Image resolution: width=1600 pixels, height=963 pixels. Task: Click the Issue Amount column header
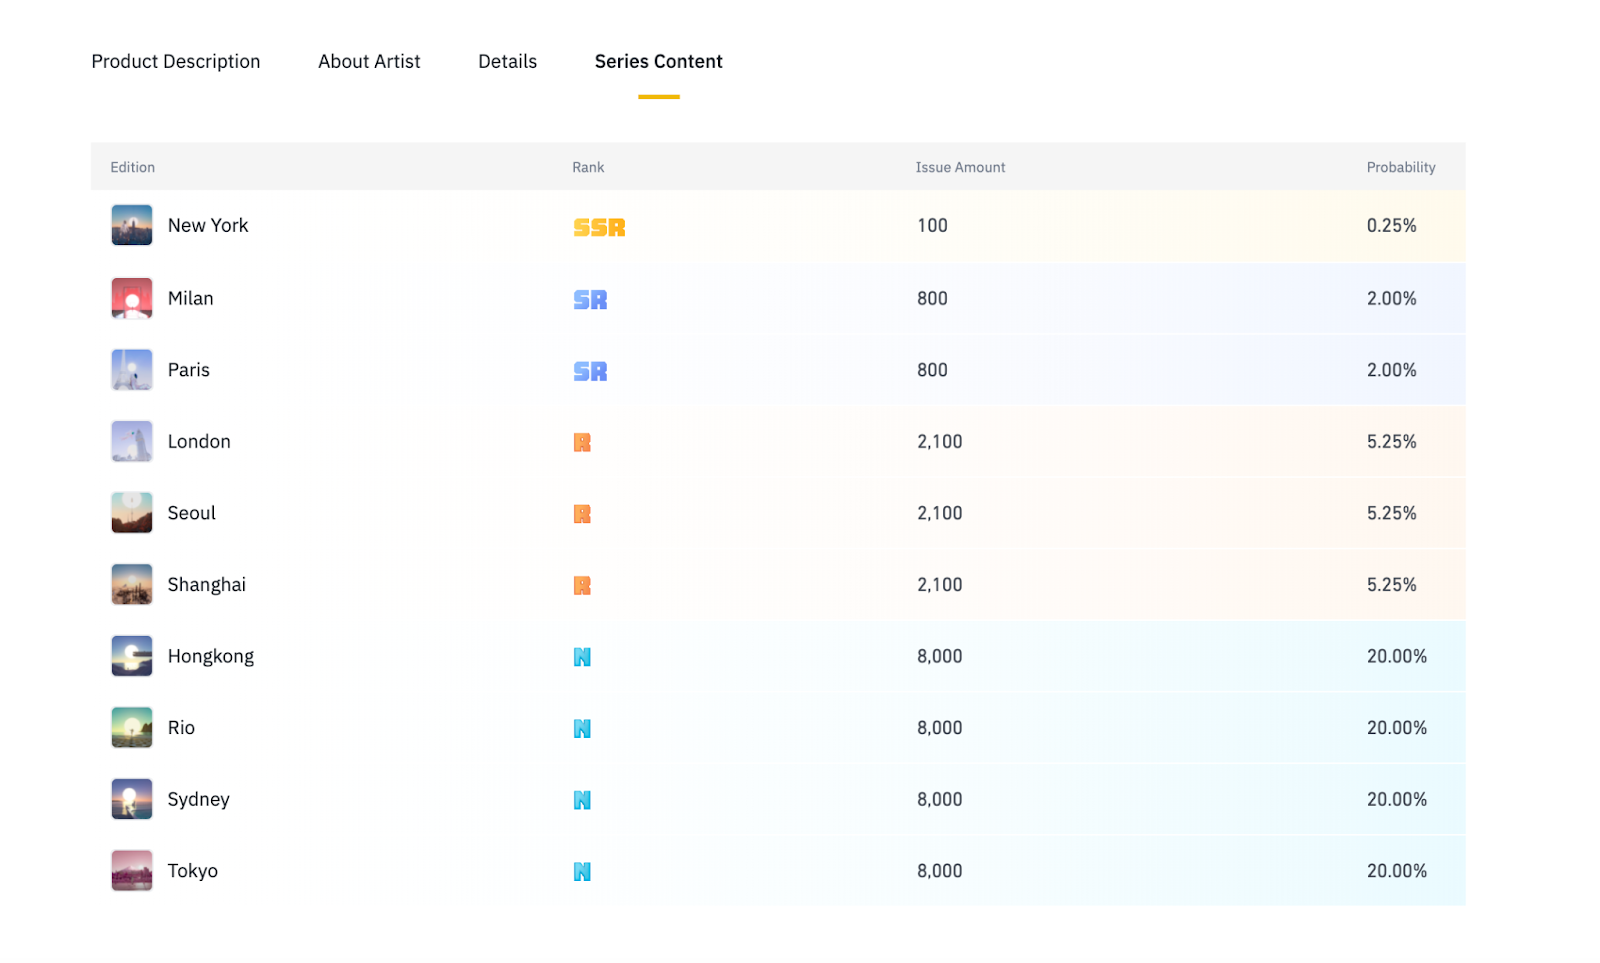[960, 168]
